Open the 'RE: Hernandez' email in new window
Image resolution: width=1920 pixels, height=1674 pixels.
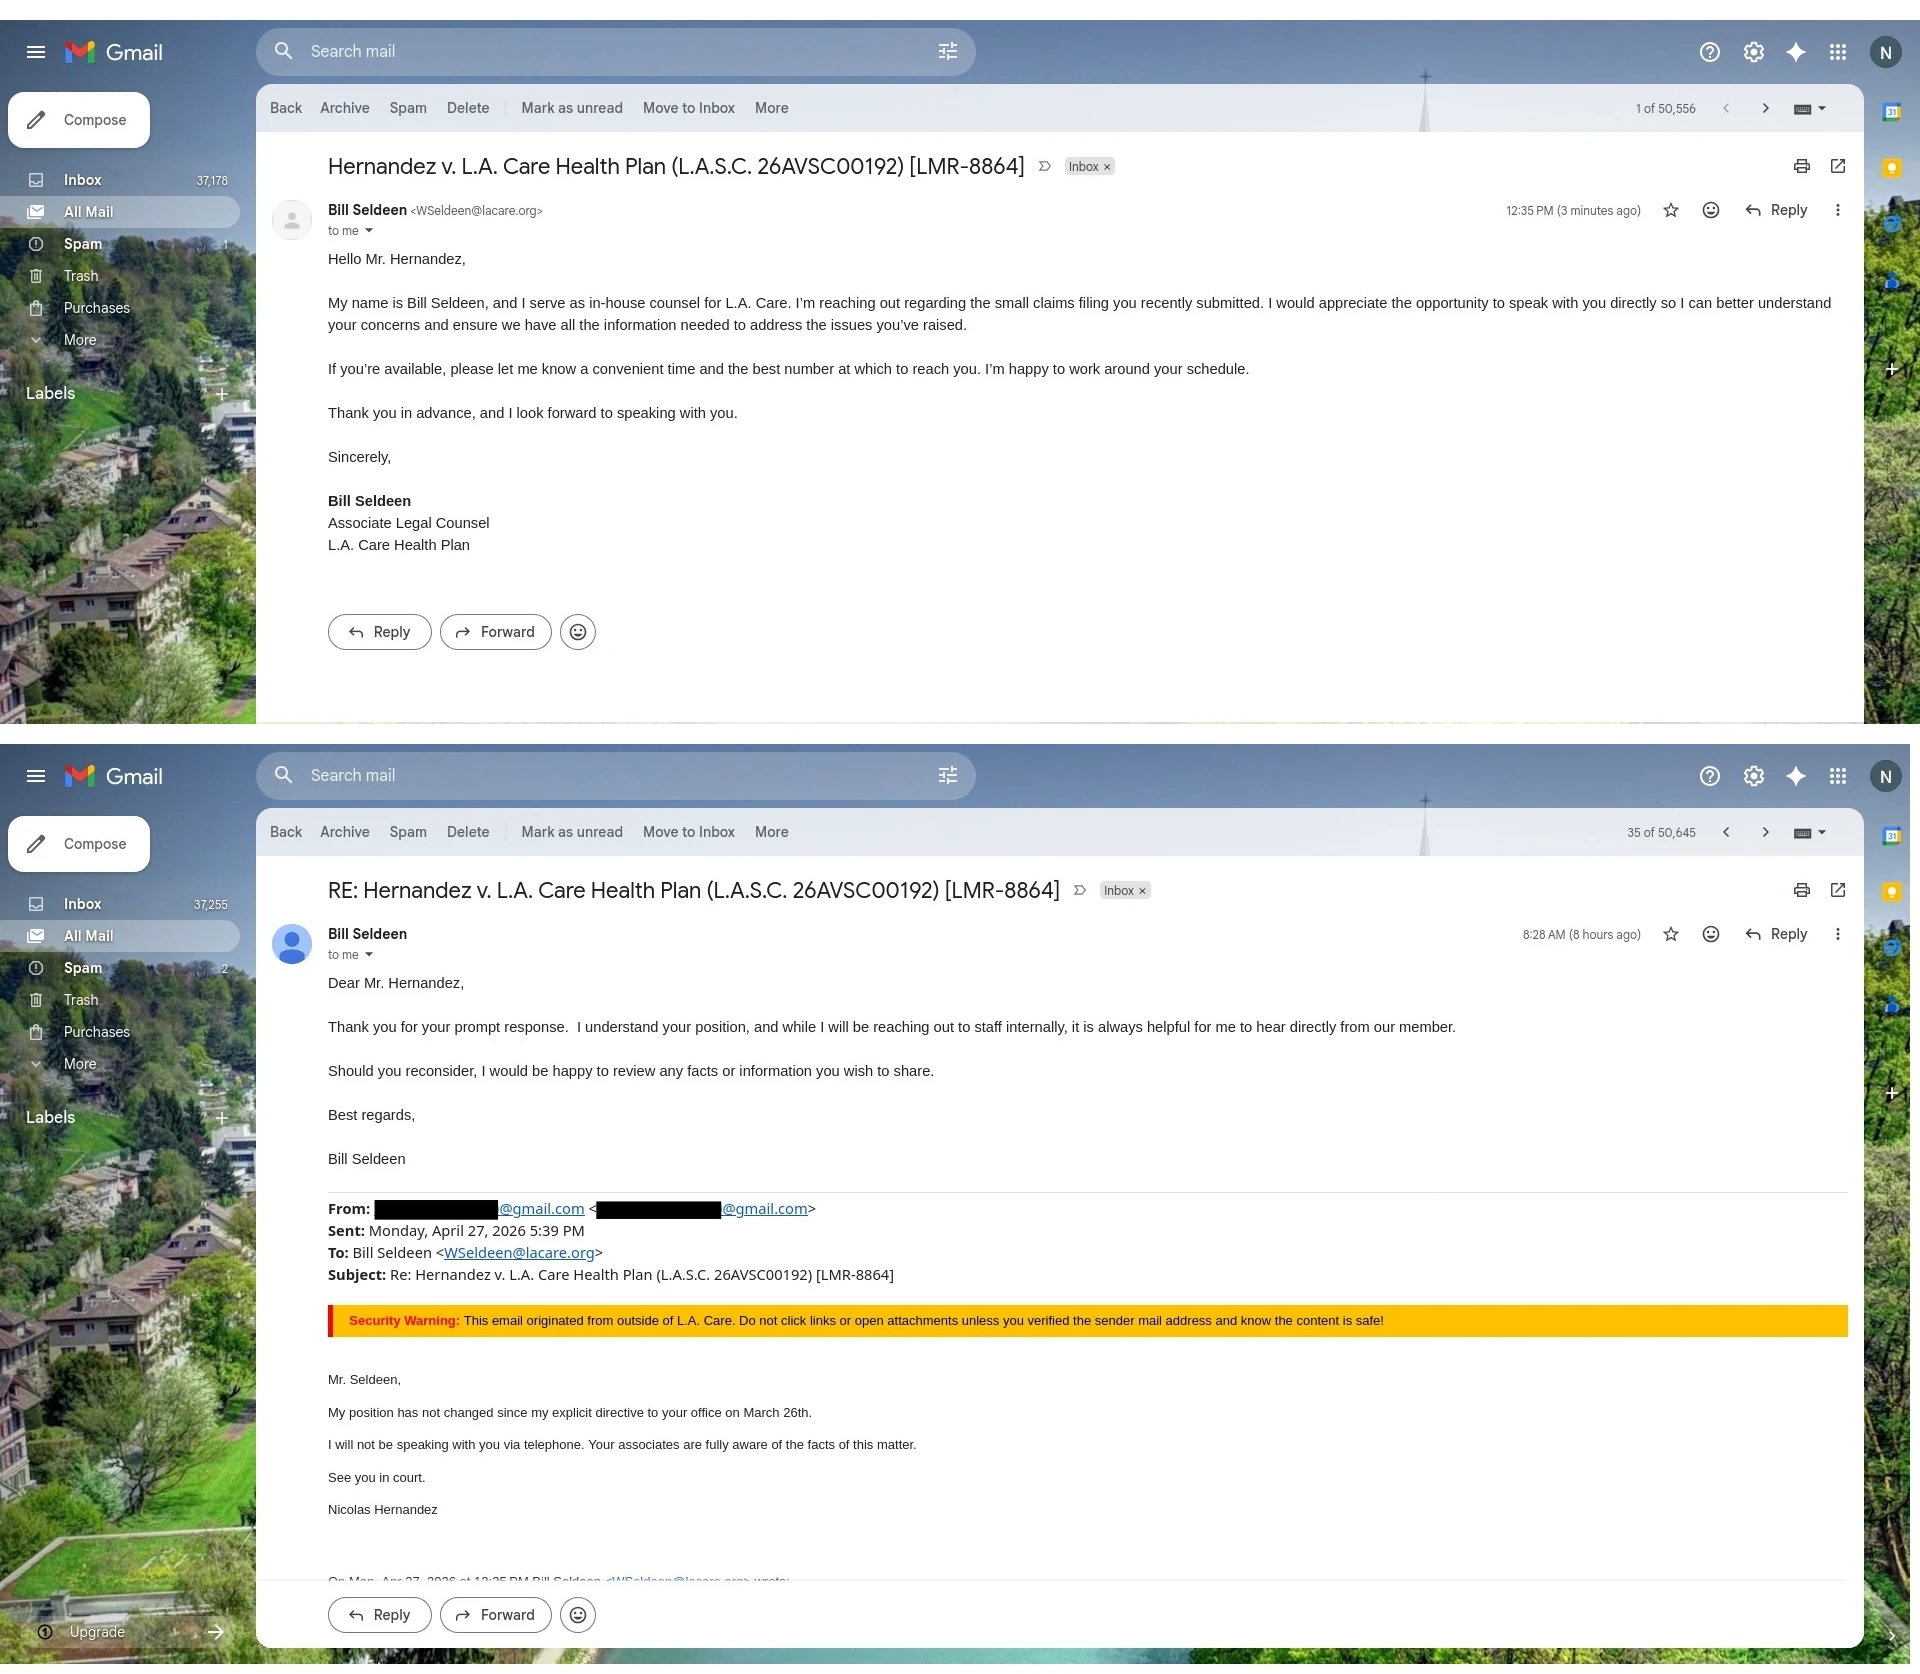(1837, 890)
